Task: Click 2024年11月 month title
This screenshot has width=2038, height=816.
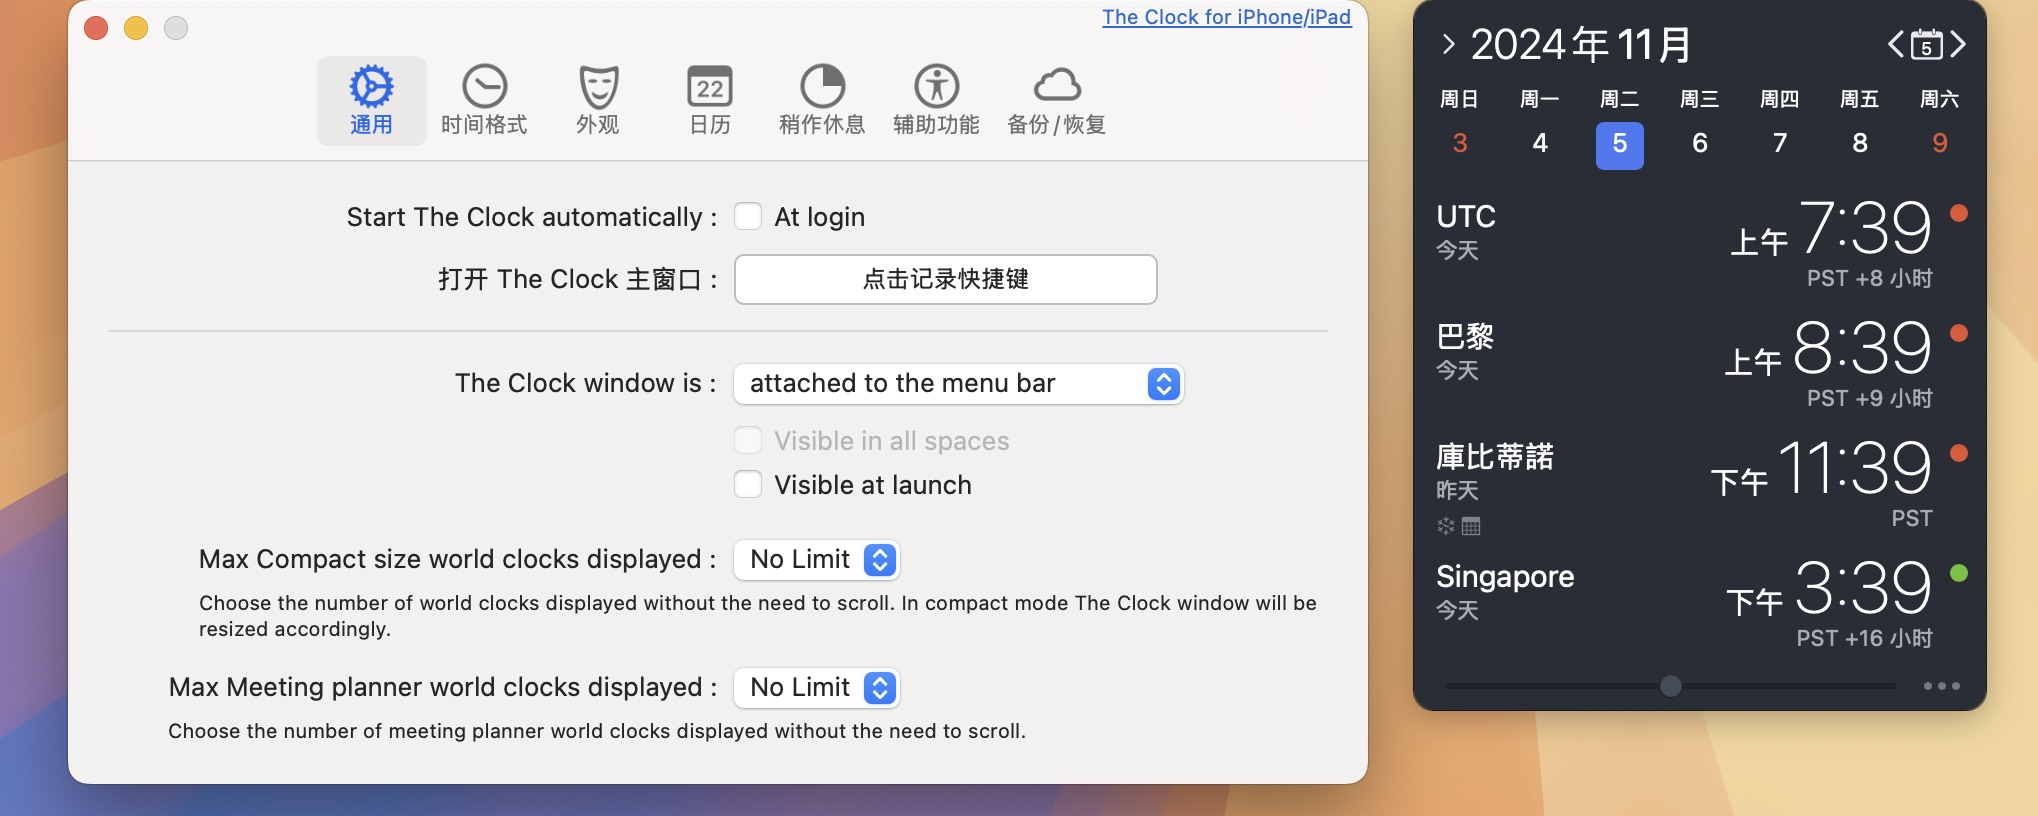Action: (x=1581, y=44)
